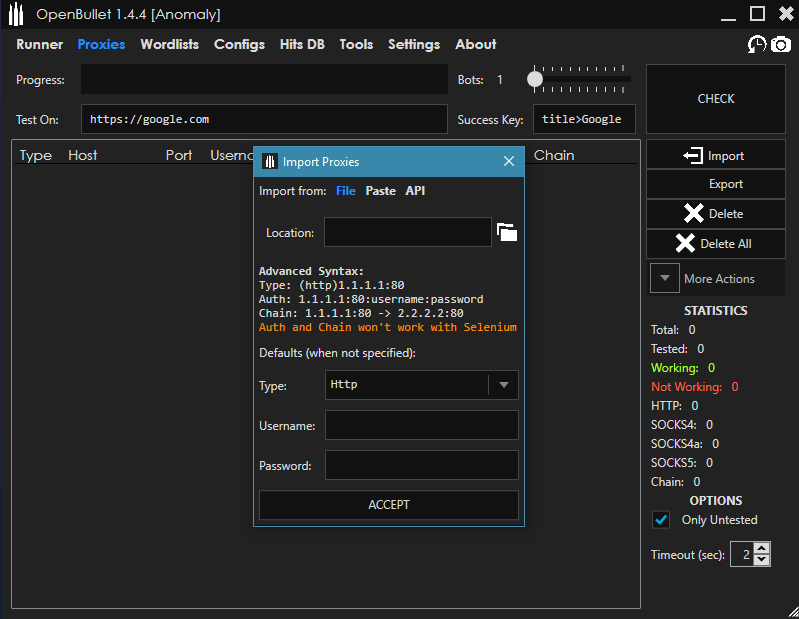Click the 'Total: 0' statistic
Viewport: 799px width, 619px height.
click(x=673, y=330)
